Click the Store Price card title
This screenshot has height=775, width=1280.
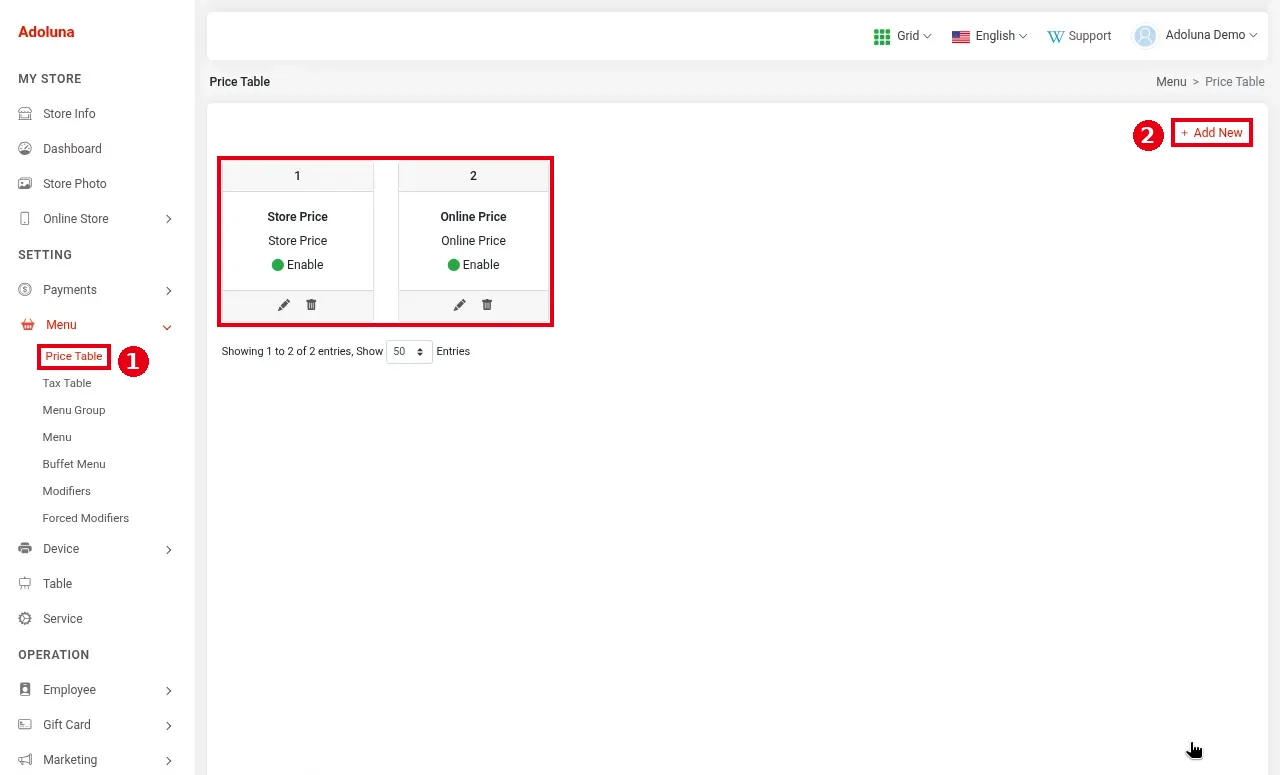click(298, 217)
